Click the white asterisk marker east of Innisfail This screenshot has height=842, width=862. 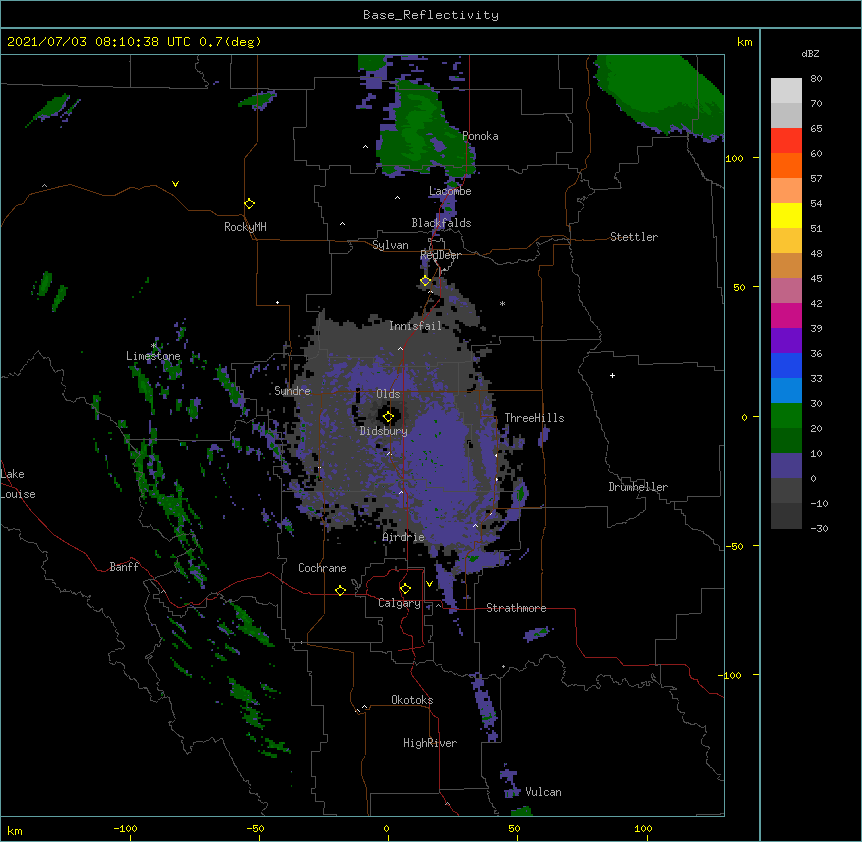pos(502,303)
